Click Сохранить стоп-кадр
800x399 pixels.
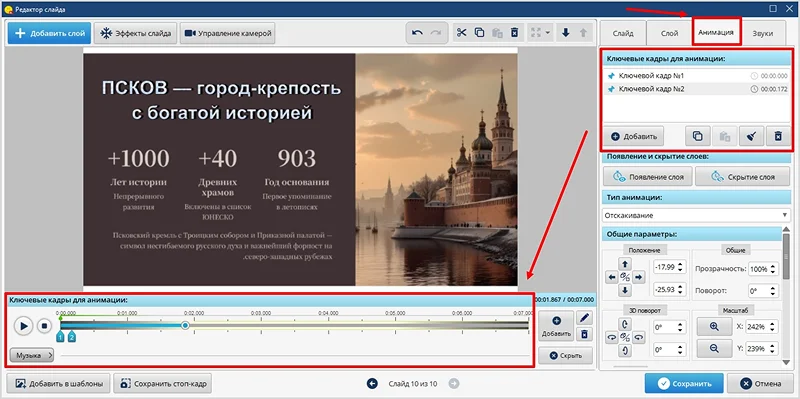(163, 383)
